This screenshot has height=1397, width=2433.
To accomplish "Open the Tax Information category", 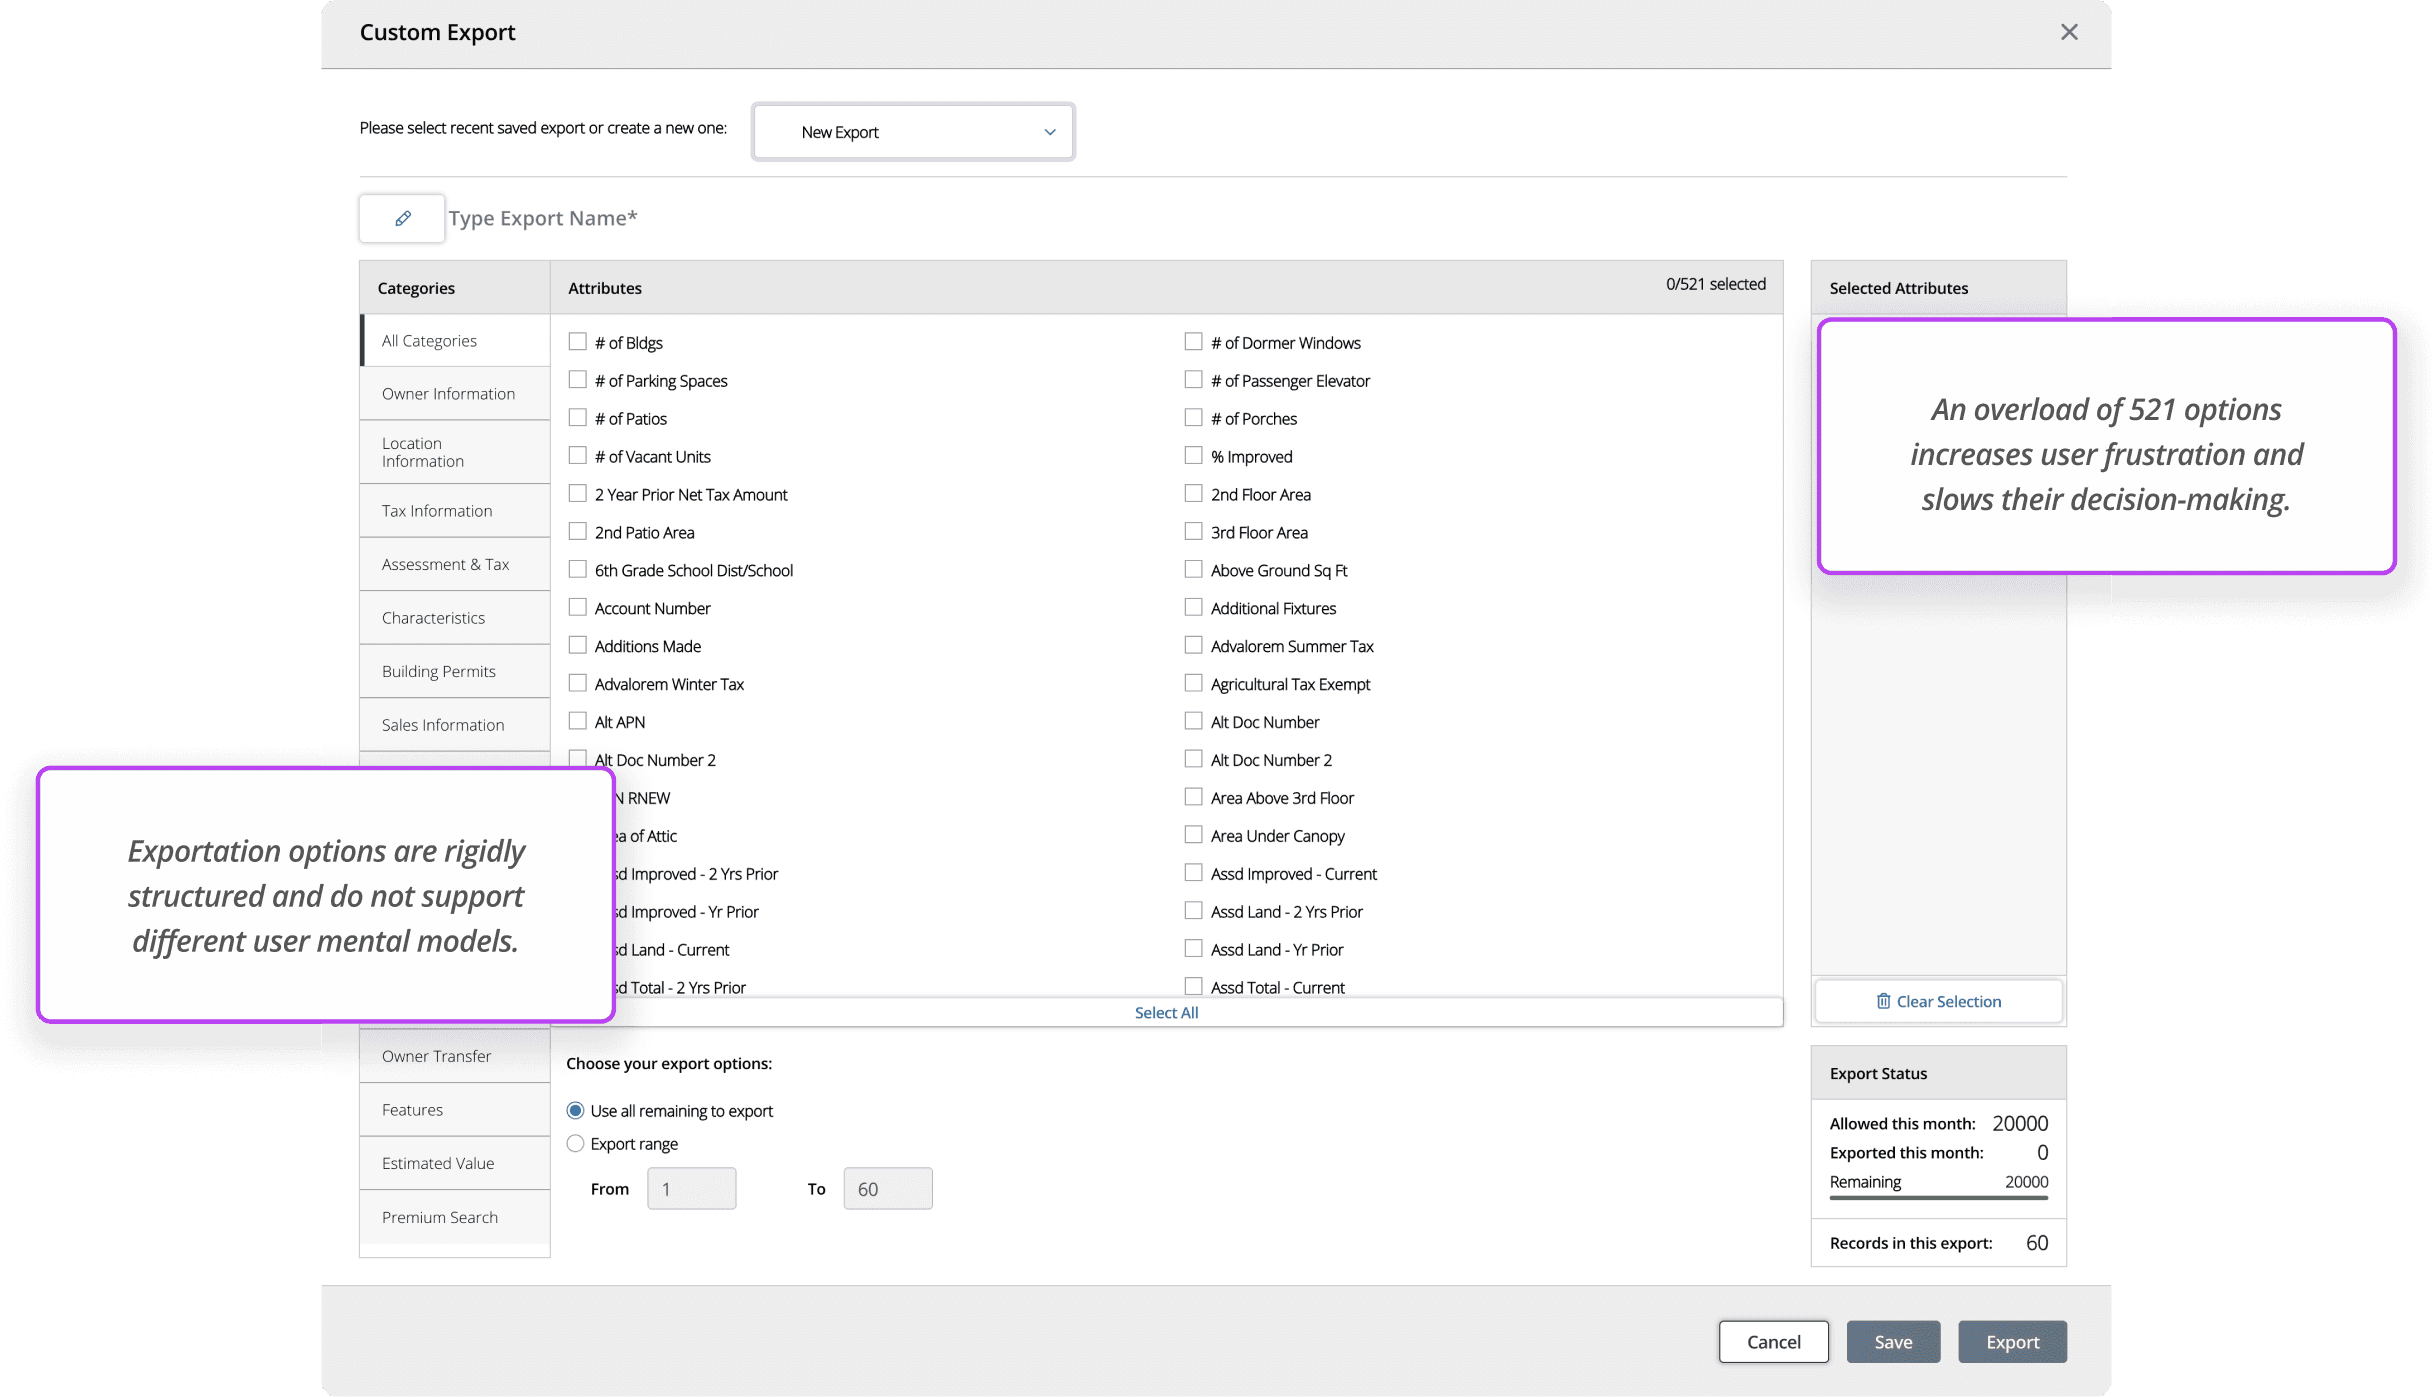I will click(437, 511).
